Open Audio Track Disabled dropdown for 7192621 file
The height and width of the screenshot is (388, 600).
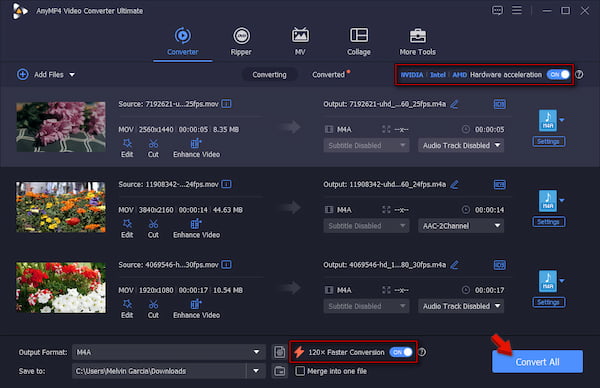[x=461, y=145]
